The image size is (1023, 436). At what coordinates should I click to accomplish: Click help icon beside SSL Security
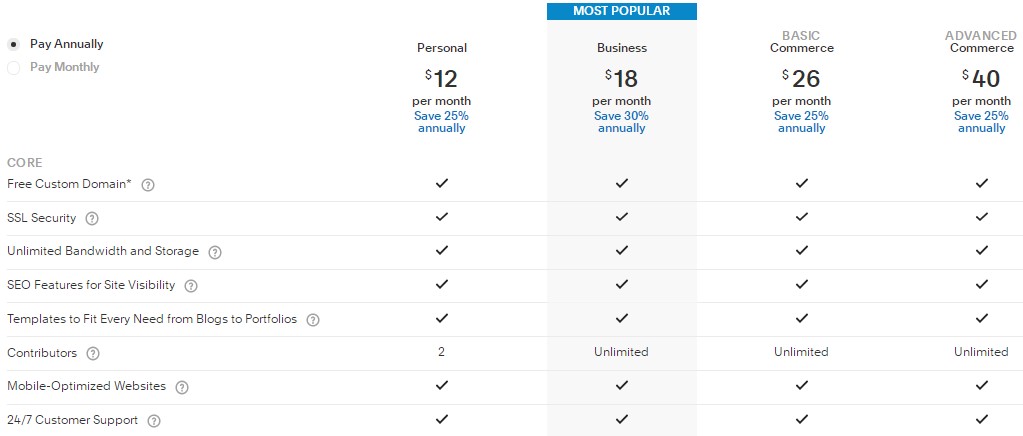click(x=92, y=219)
